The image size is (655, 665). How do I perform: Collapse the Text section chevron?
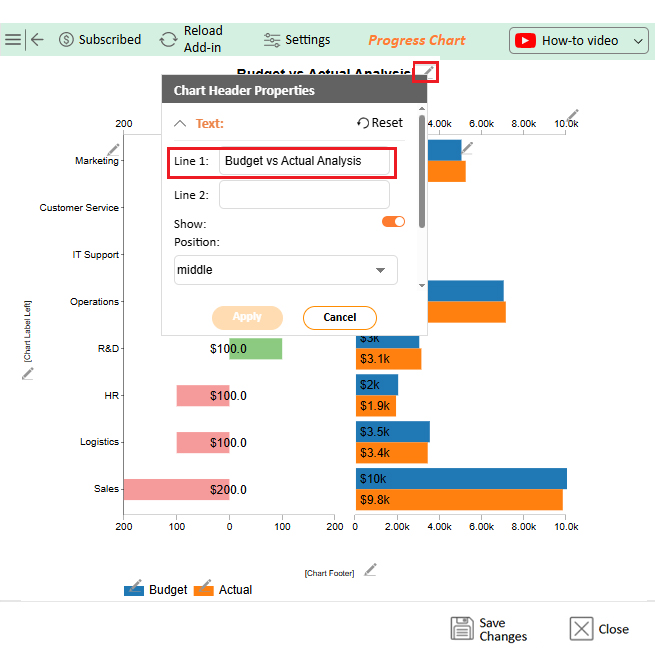[180, 124]
